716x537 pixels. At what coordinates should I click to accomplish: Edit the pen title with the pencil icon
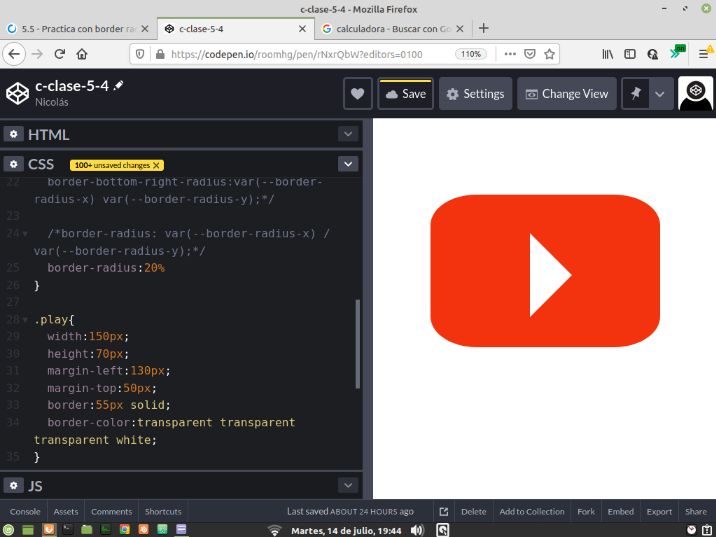(x=119, y=85)
